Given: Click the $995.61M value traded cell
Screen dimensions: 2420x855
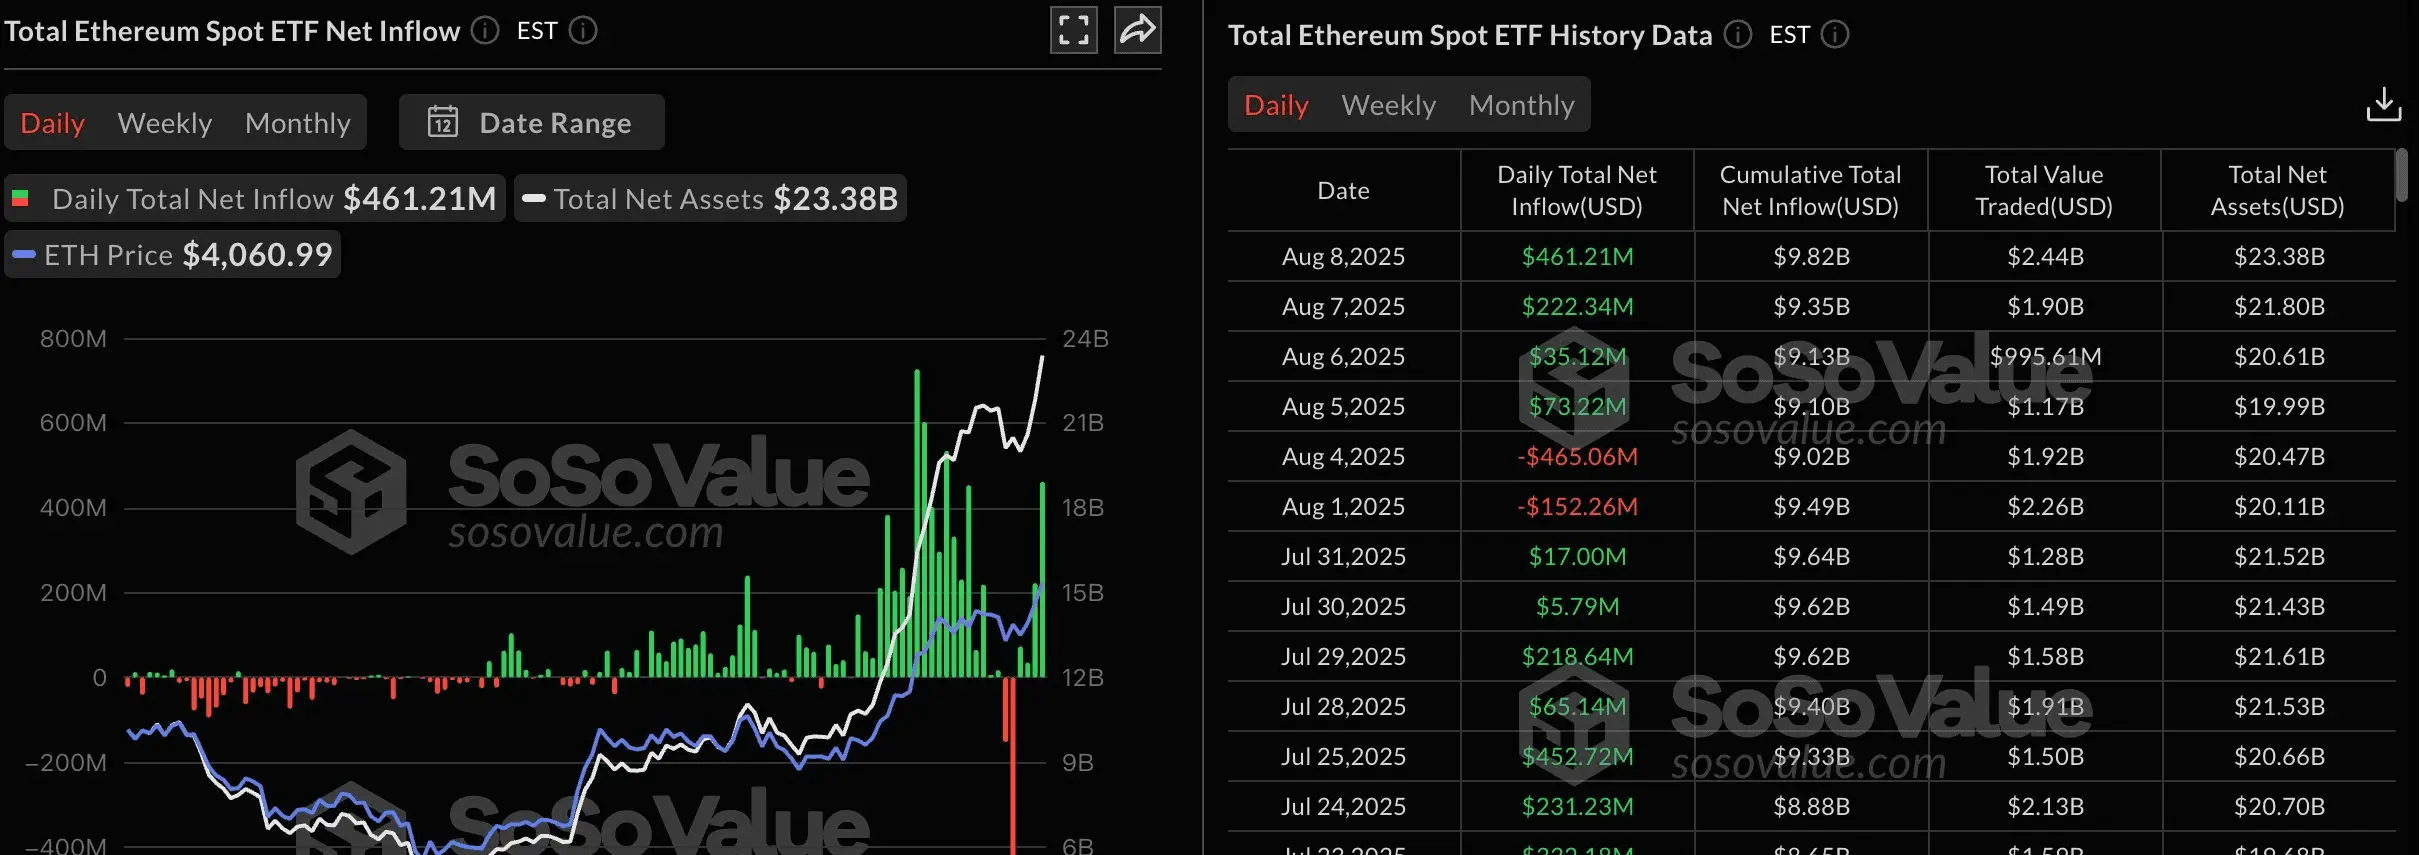Looking at the screenshot, I should point(2046,356).
